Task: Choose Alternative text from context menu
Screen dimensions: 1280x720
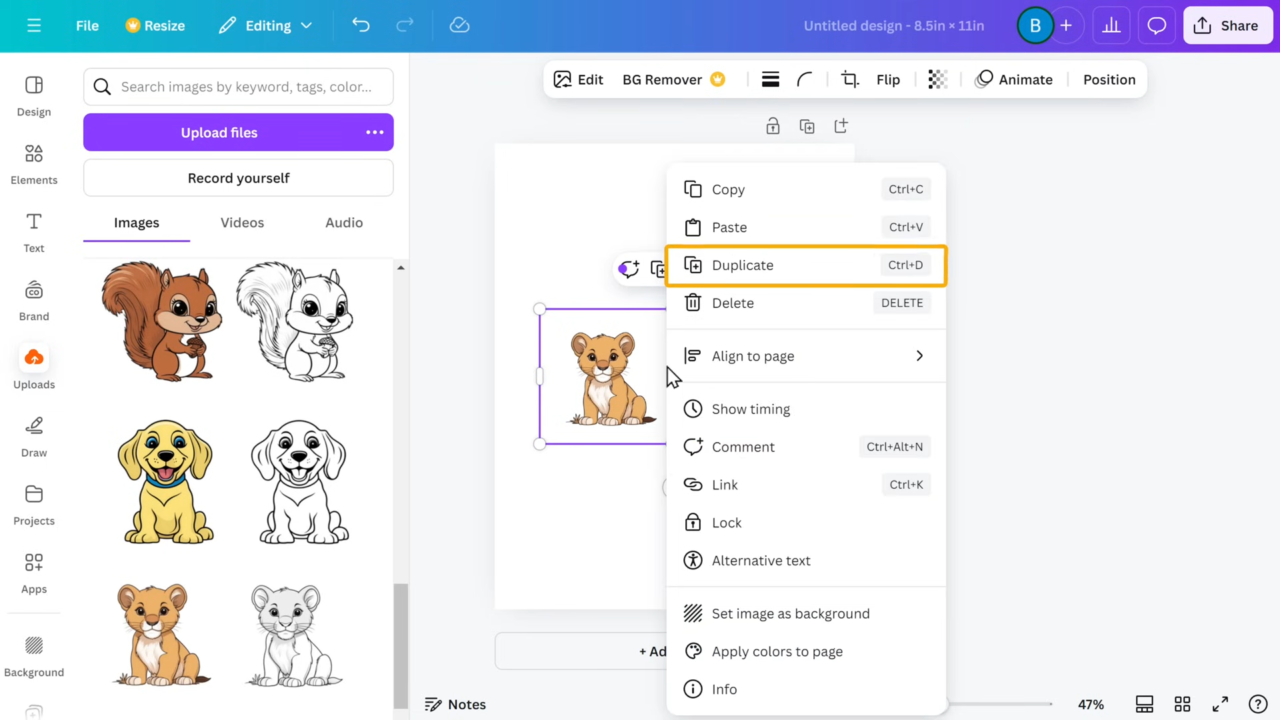Action: pyautogui.click(x=806, y=561)
